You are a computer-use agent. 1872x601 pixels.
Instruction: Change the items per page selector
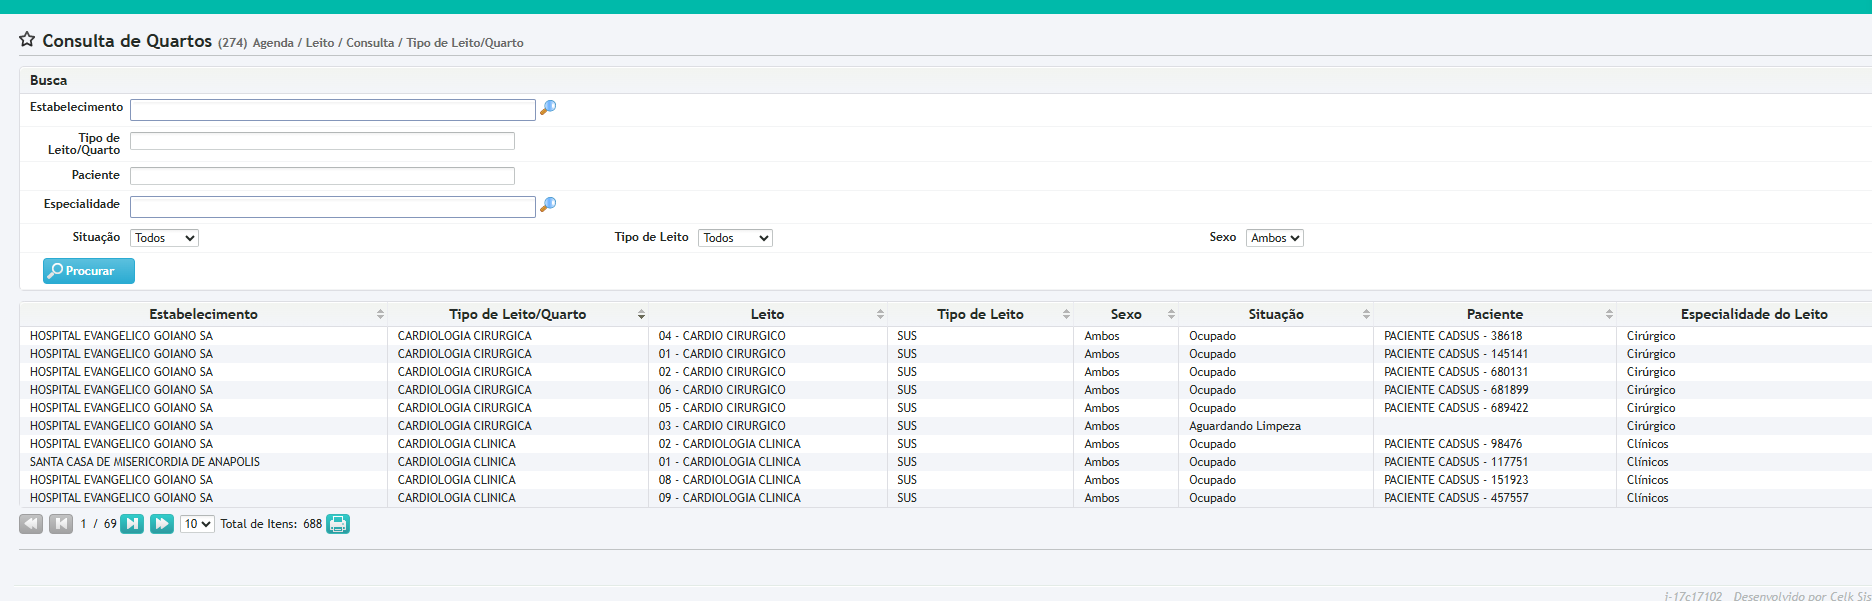[x=197, y=524]
